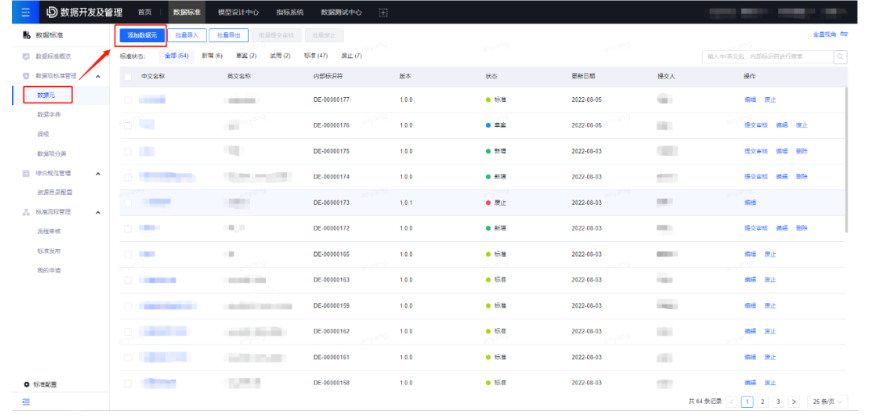Filter by 全部 (64) status tab
Screen dimensions: 871x418
(x=177, y=56)
